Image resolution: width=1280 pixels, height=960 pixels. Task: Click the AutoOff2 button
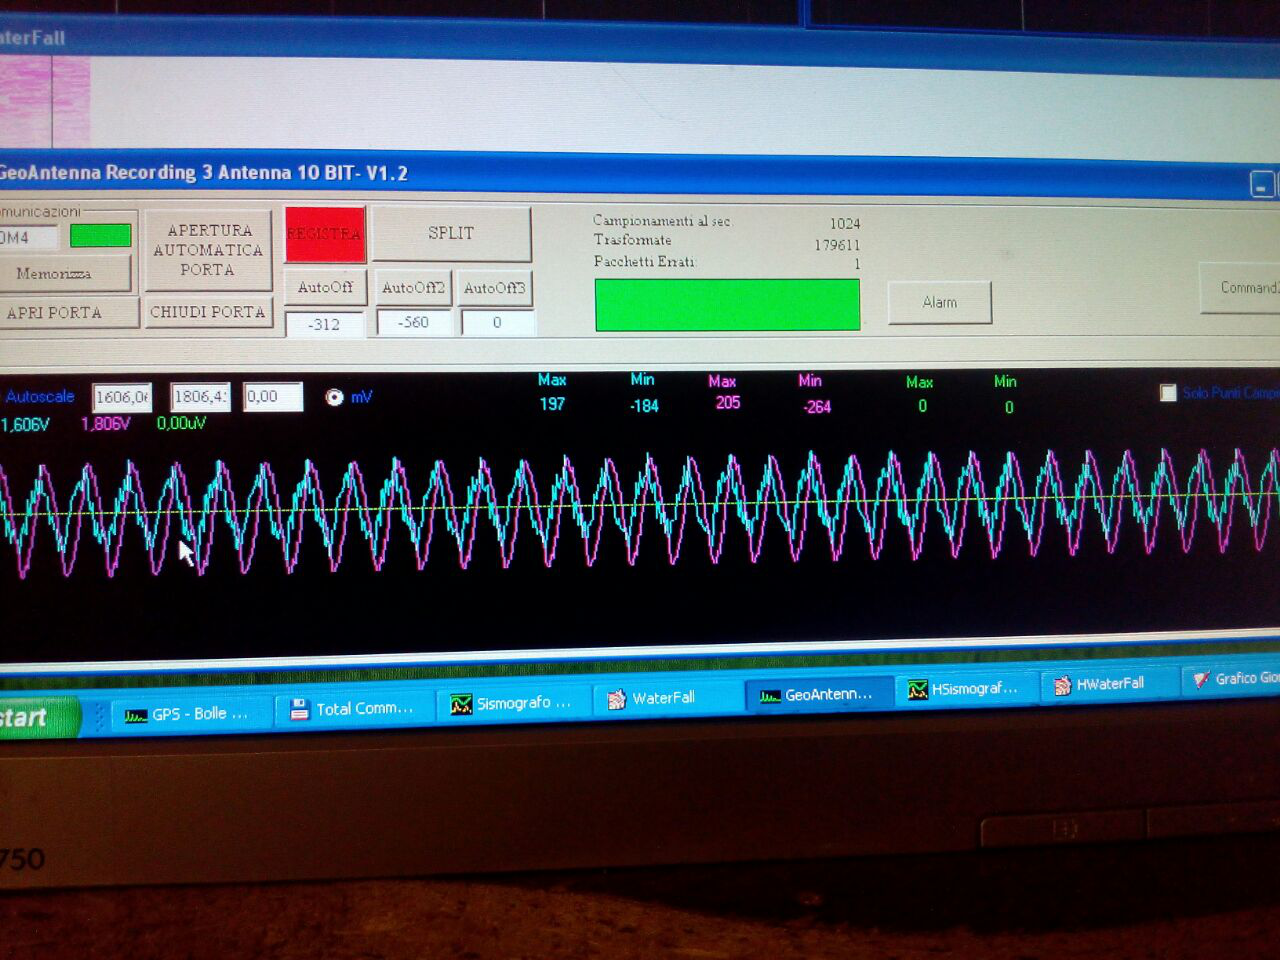pyautogui.click(x=413, y=288)
